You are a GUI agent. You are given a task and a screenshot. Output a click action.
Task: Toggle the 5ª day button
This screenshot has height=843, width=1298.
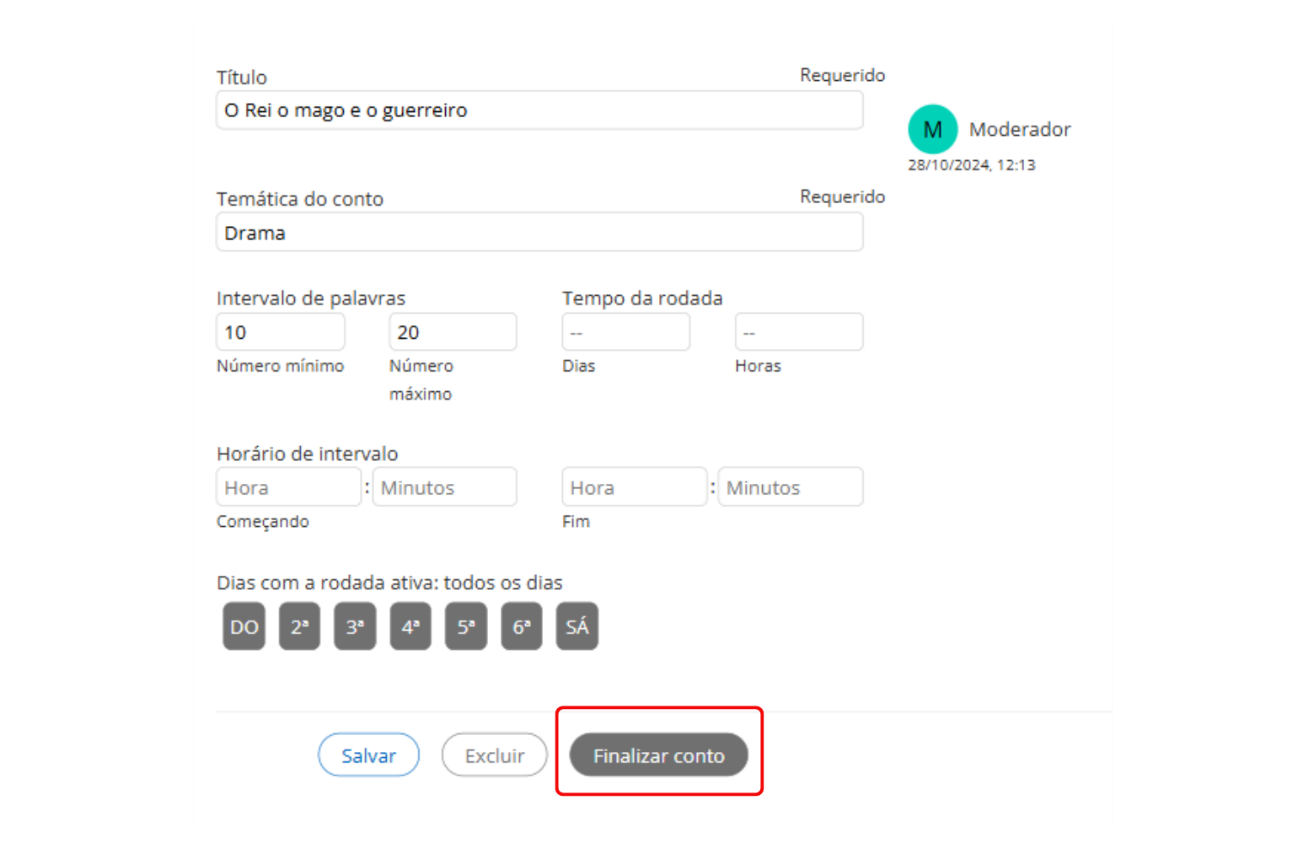(466, 628)
